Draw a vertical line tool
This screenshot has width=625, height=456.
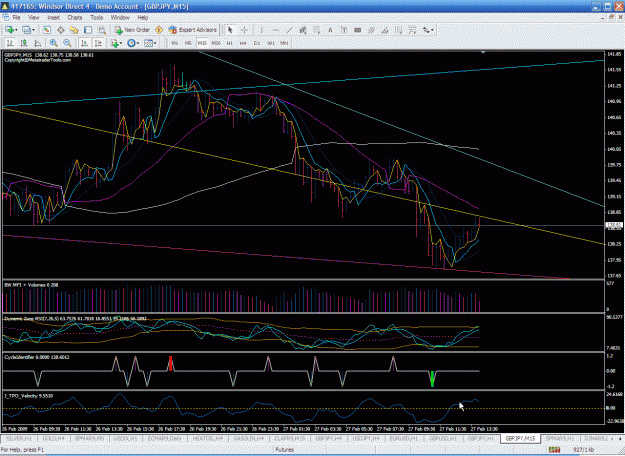point(261,30)
